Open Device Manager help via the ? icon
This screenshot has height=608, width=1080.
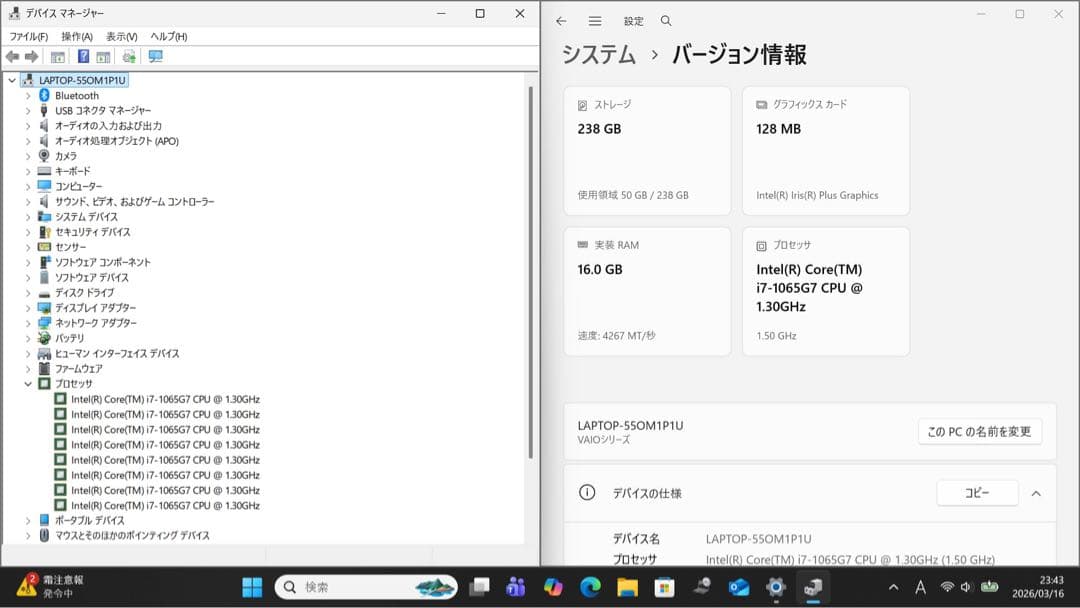click(x=84, y=57)
